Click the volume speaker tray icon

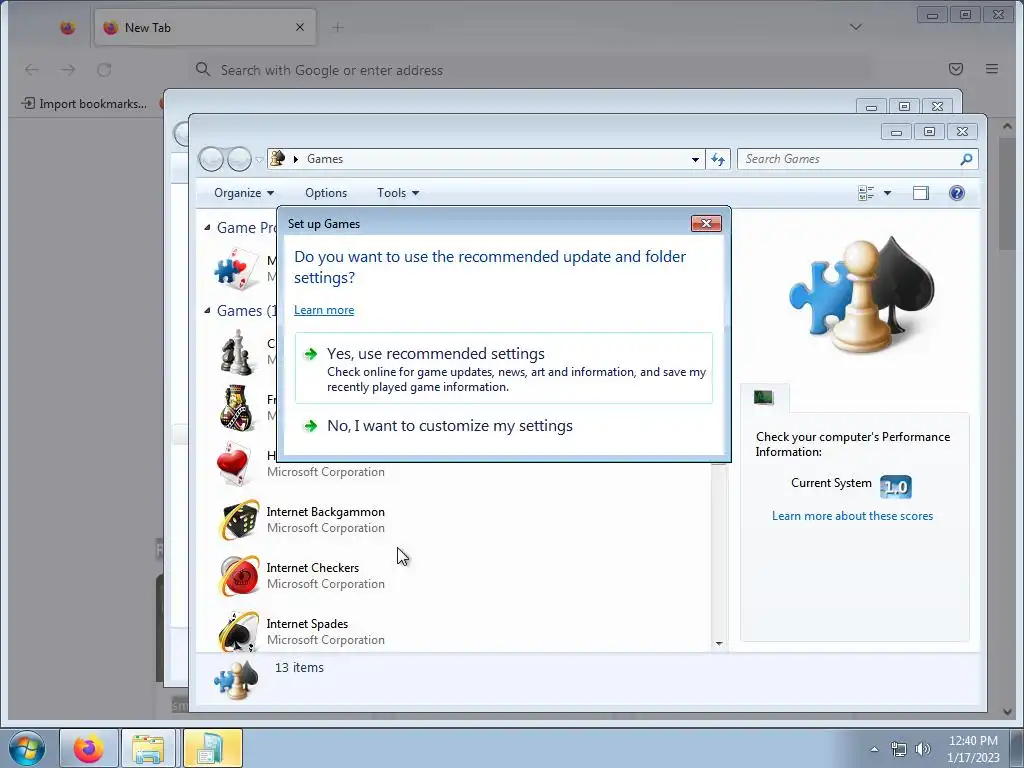[923, 749]
